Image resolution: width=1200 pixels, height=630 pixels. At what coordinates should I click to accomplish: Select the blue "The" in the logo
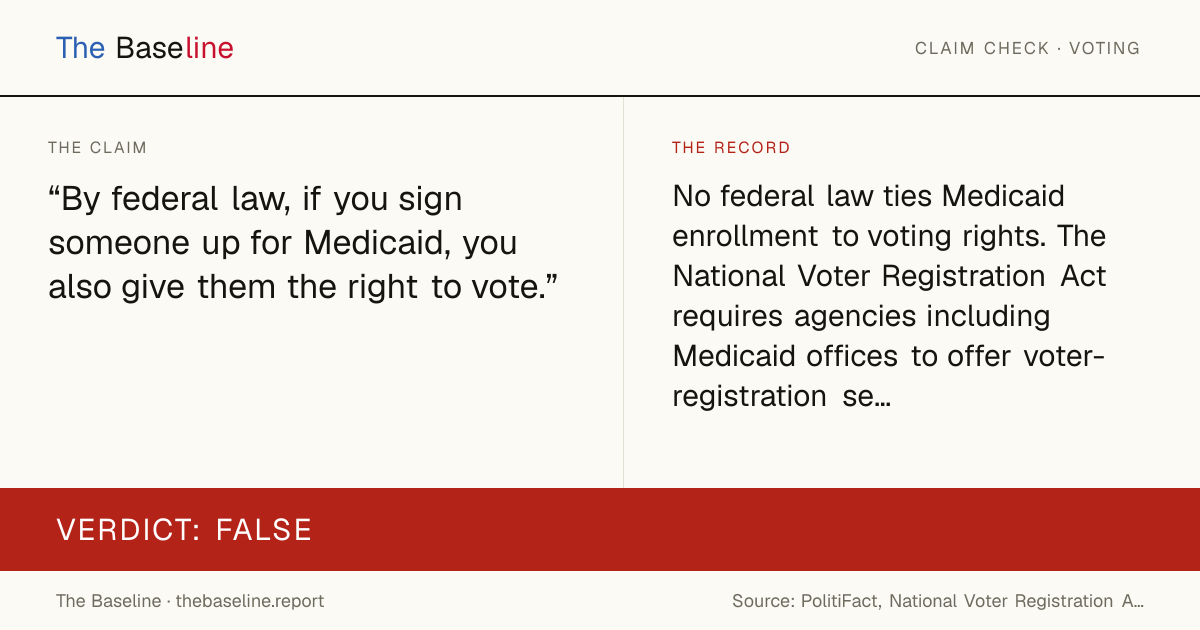pyautogui.click(x=81, y=48)
